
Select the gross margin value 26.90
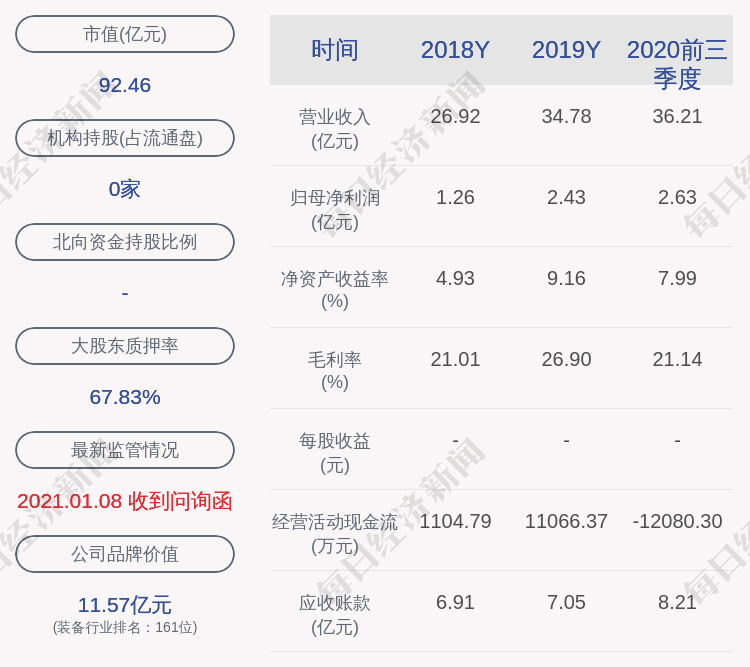pos(566,359)
